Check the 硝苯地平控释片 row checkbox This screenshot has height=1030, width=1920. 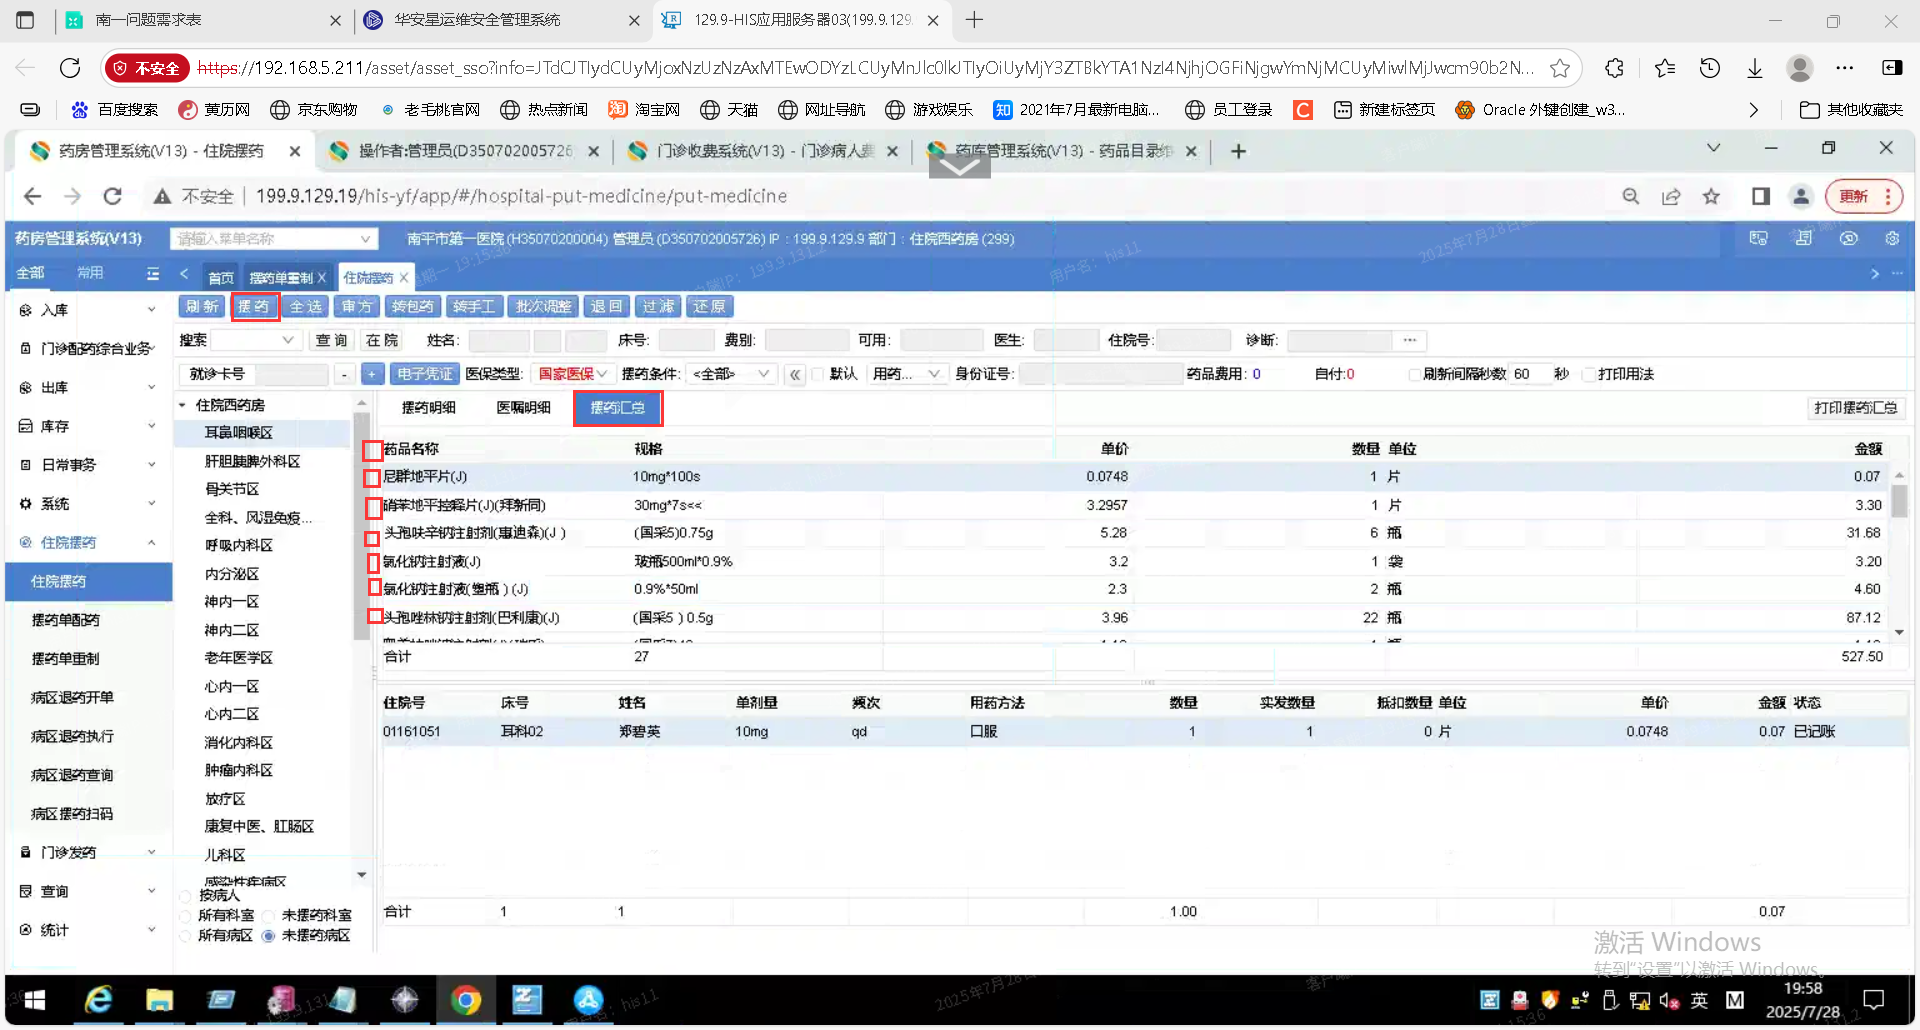click(373, 507)
